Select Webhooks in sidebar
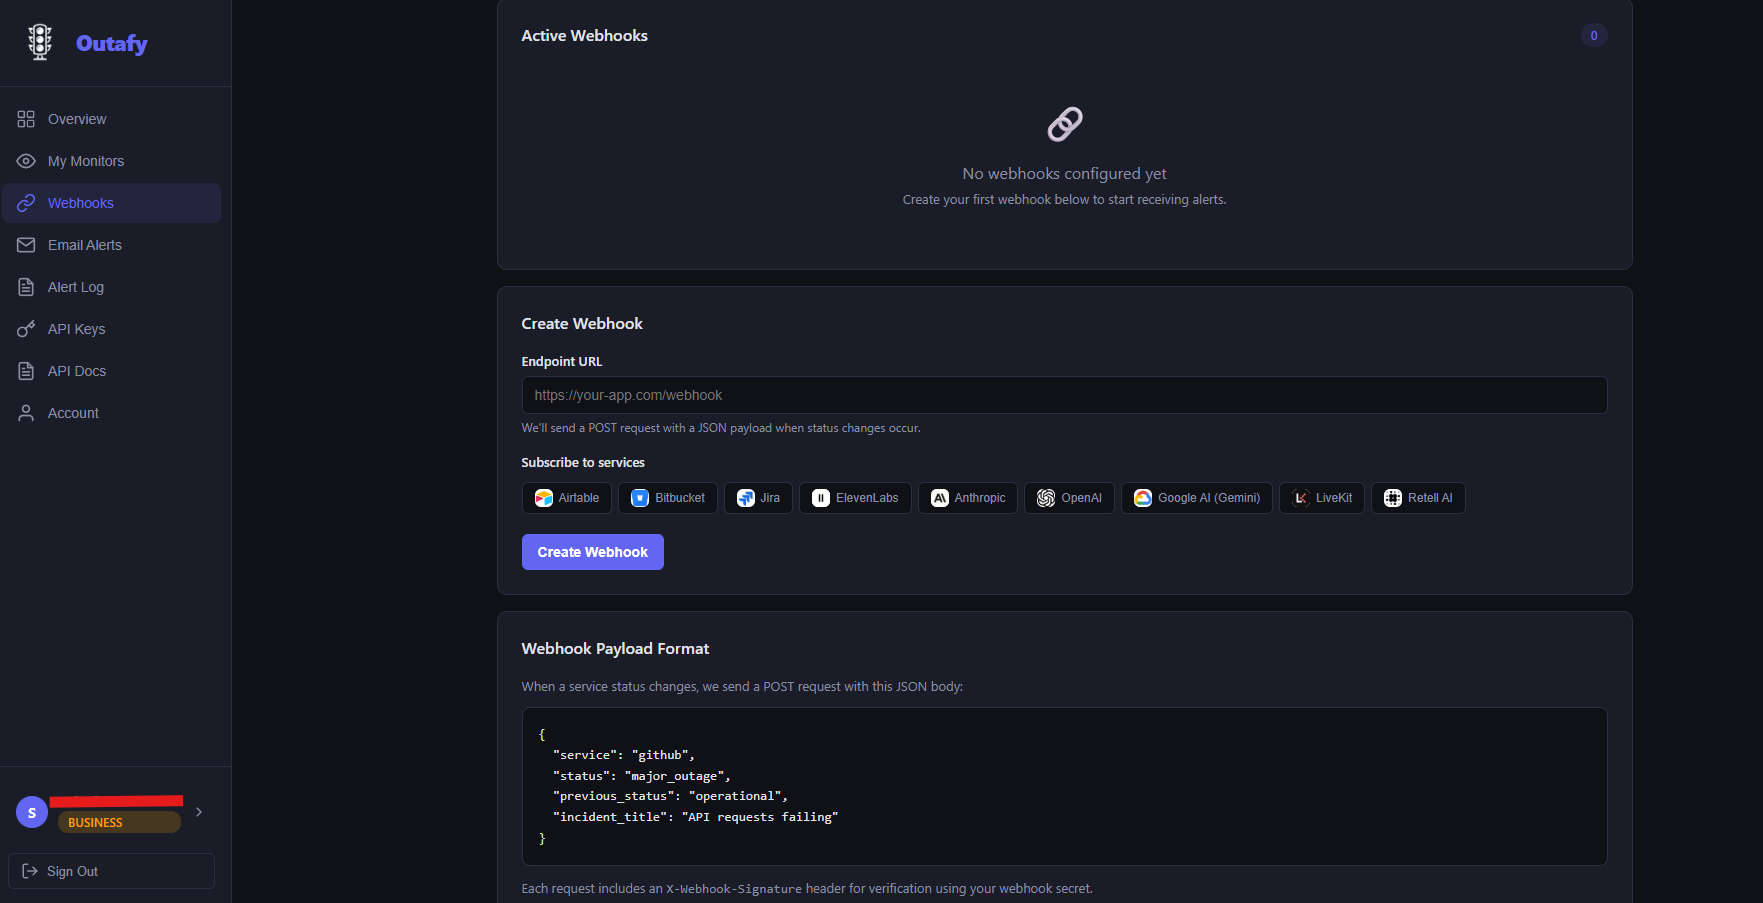The width and height of the screenshot is (1763, 903). pyautogui.click(x=111, y=203)
